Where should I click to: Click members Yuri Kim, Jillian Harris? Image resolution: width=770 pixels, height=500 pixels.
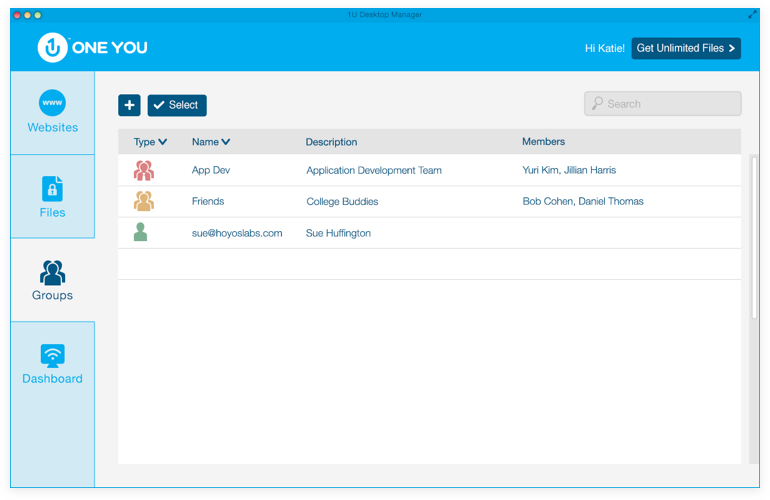click(x=569, y=170)
